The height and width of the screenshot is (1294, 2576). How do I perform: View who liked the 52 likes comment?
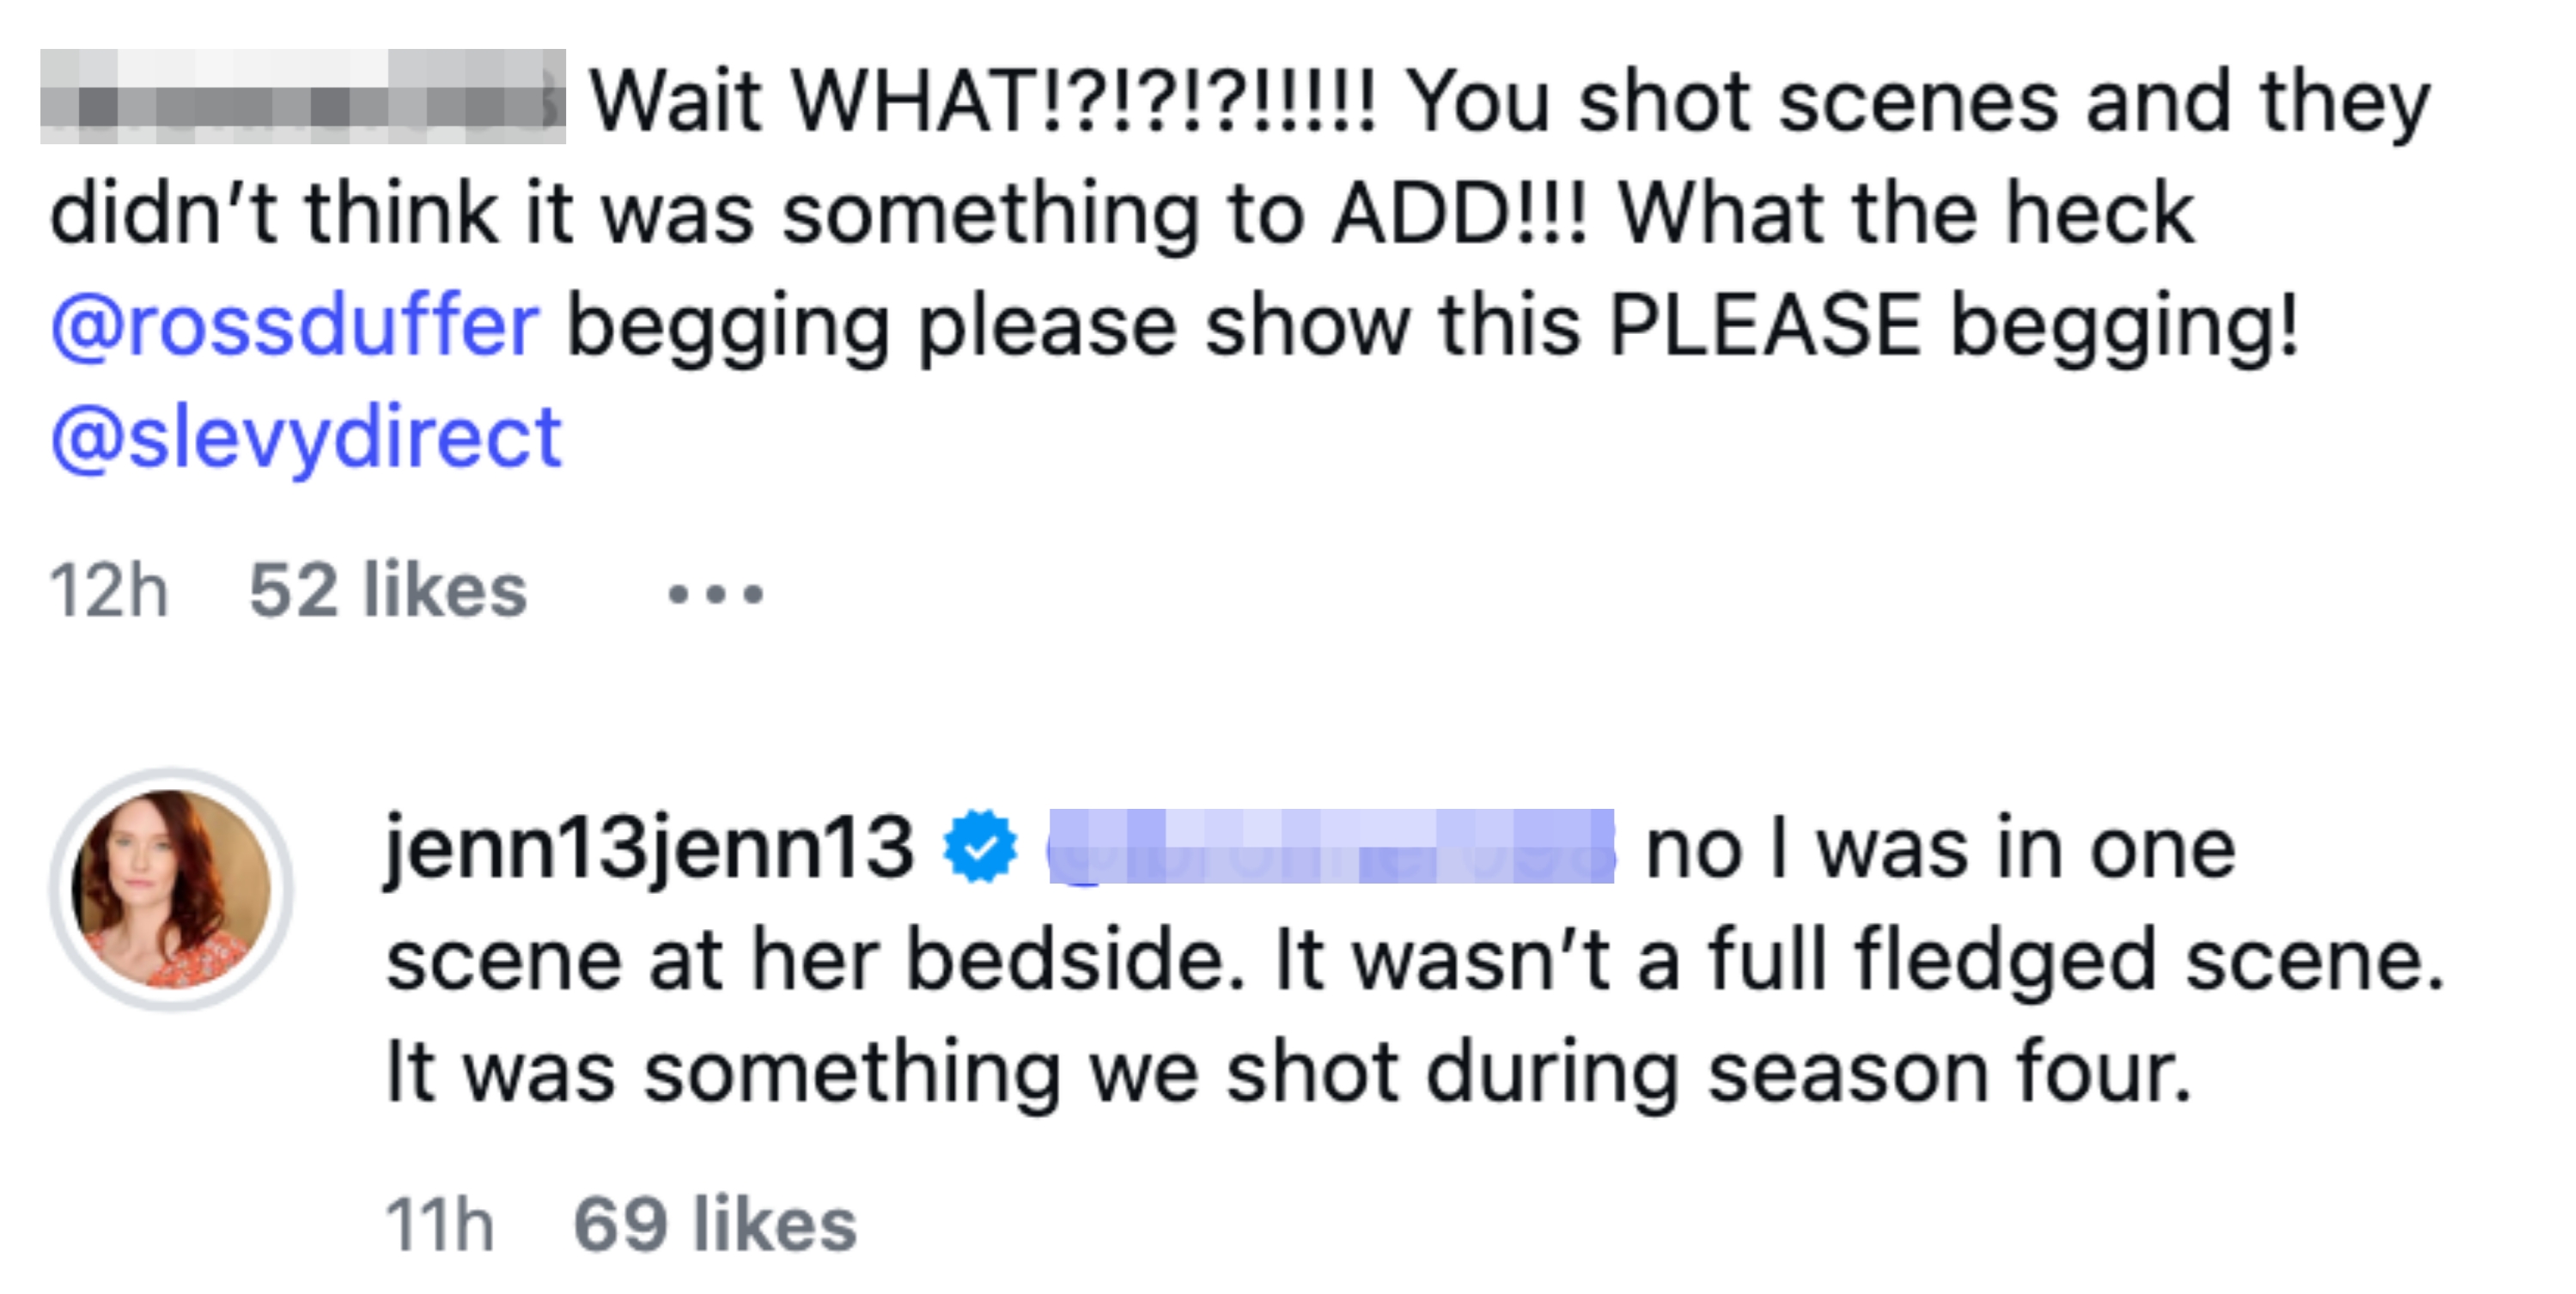387,590
